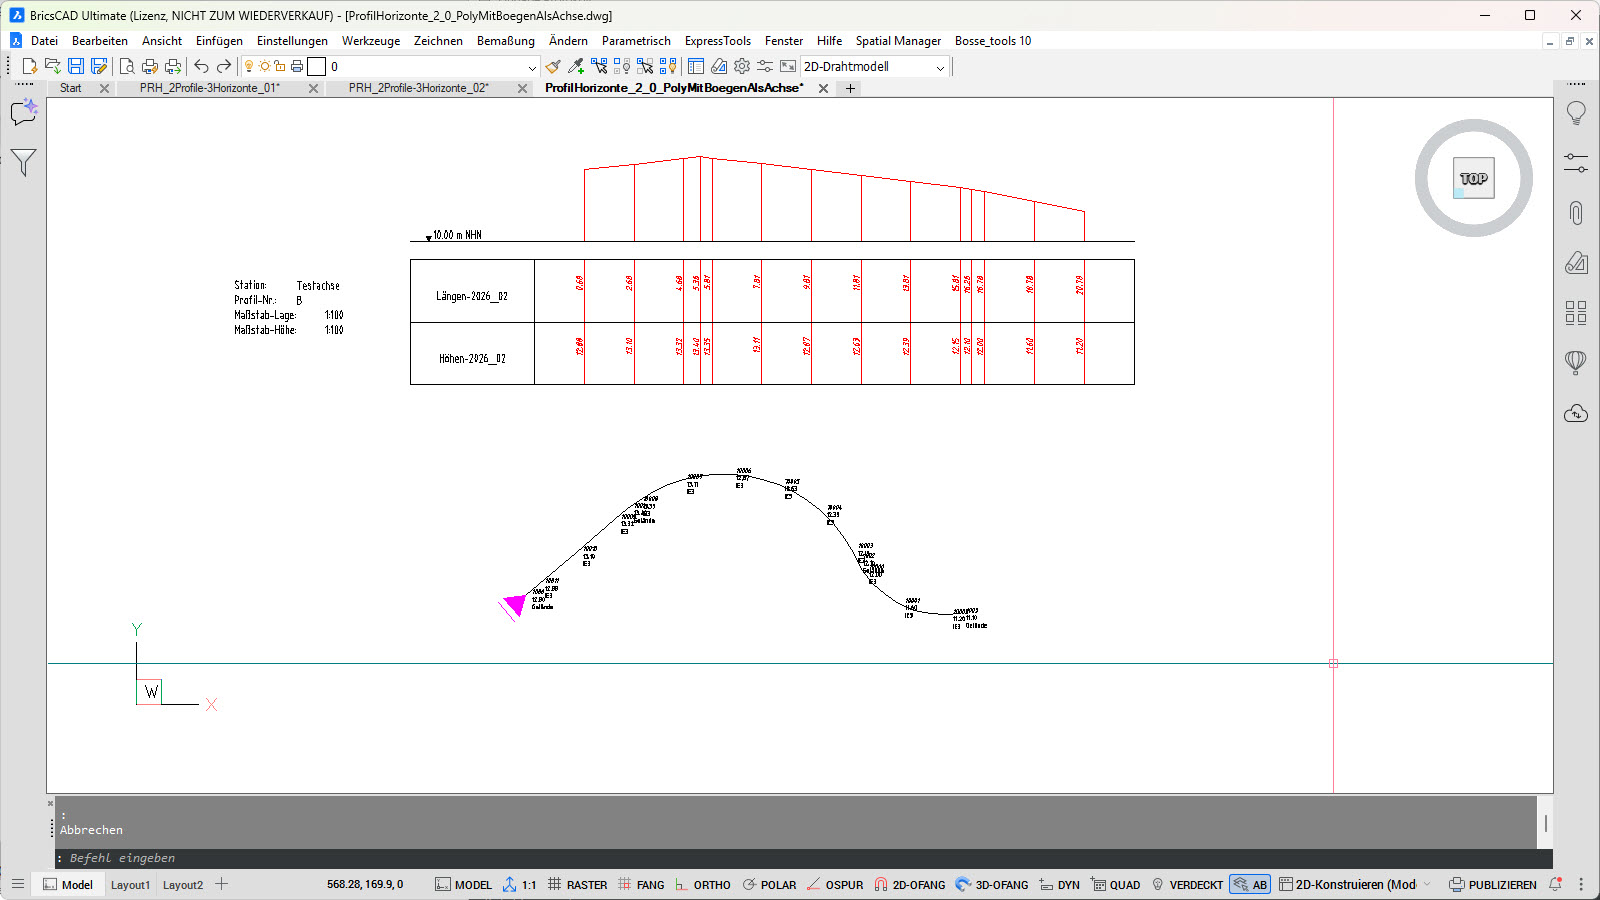
Task: Click the white current color swatch
Action: point(316,67)
